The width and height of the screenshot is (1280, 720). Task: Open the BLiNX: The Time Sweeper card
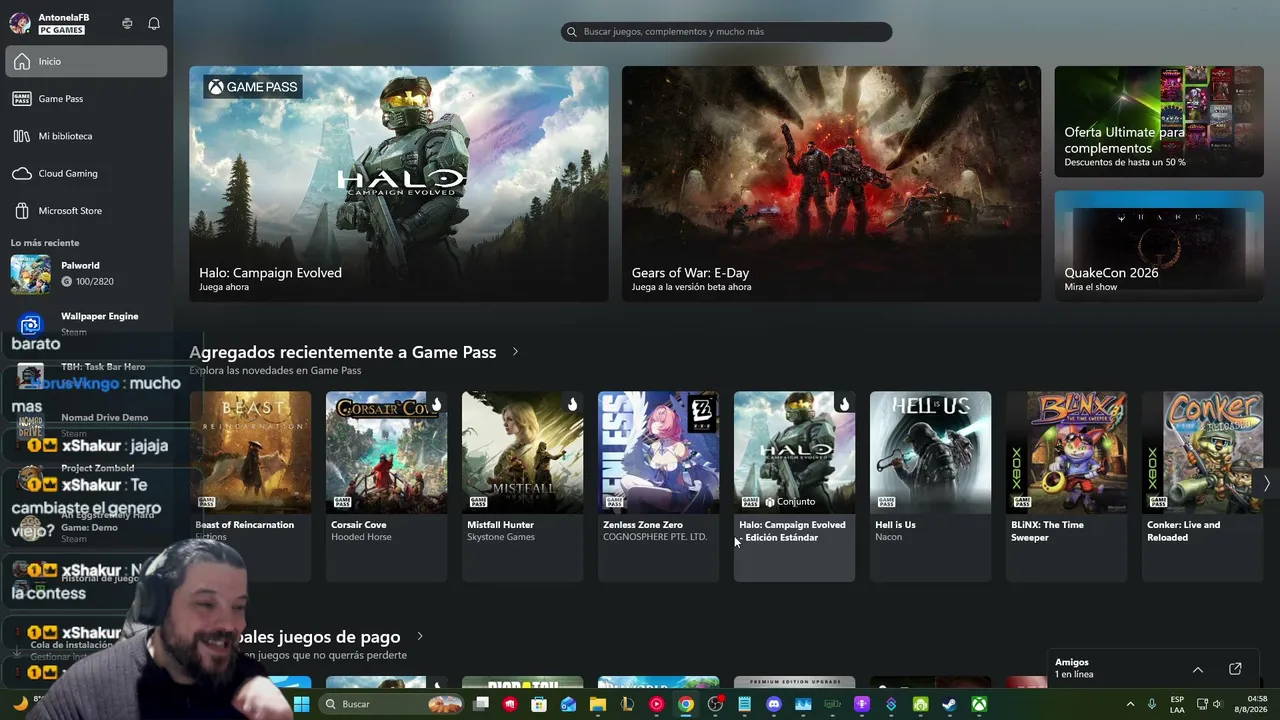click(x=1066, y=486)
